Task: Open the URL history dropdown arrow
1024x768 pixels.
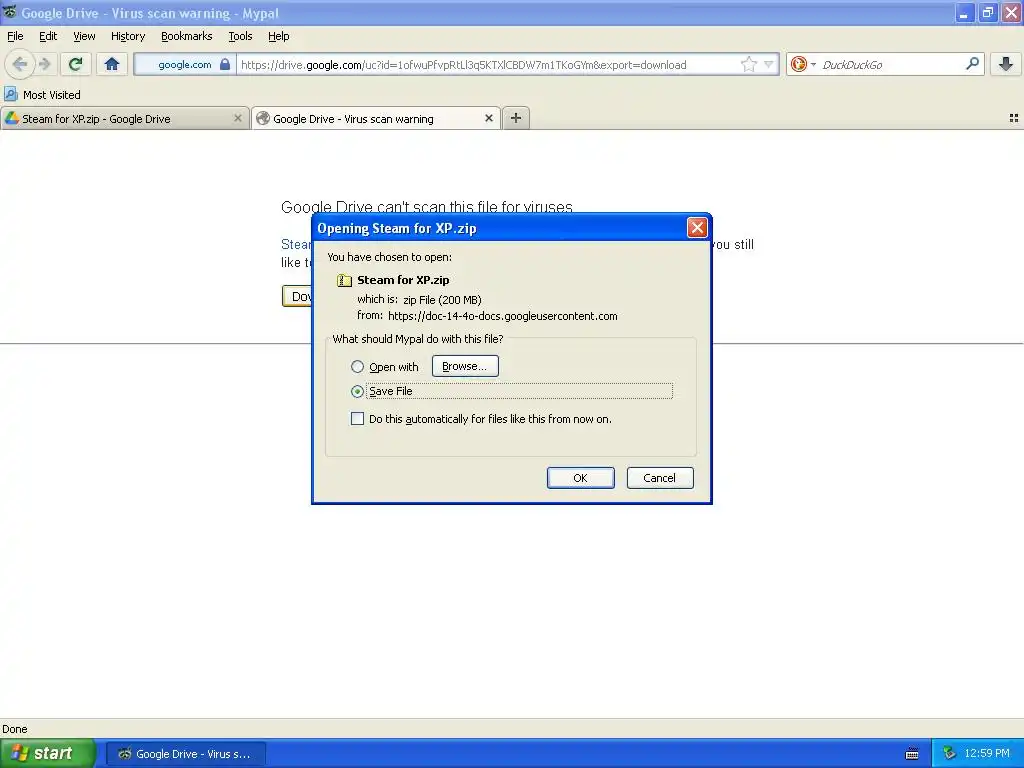Action: (769, 64)
